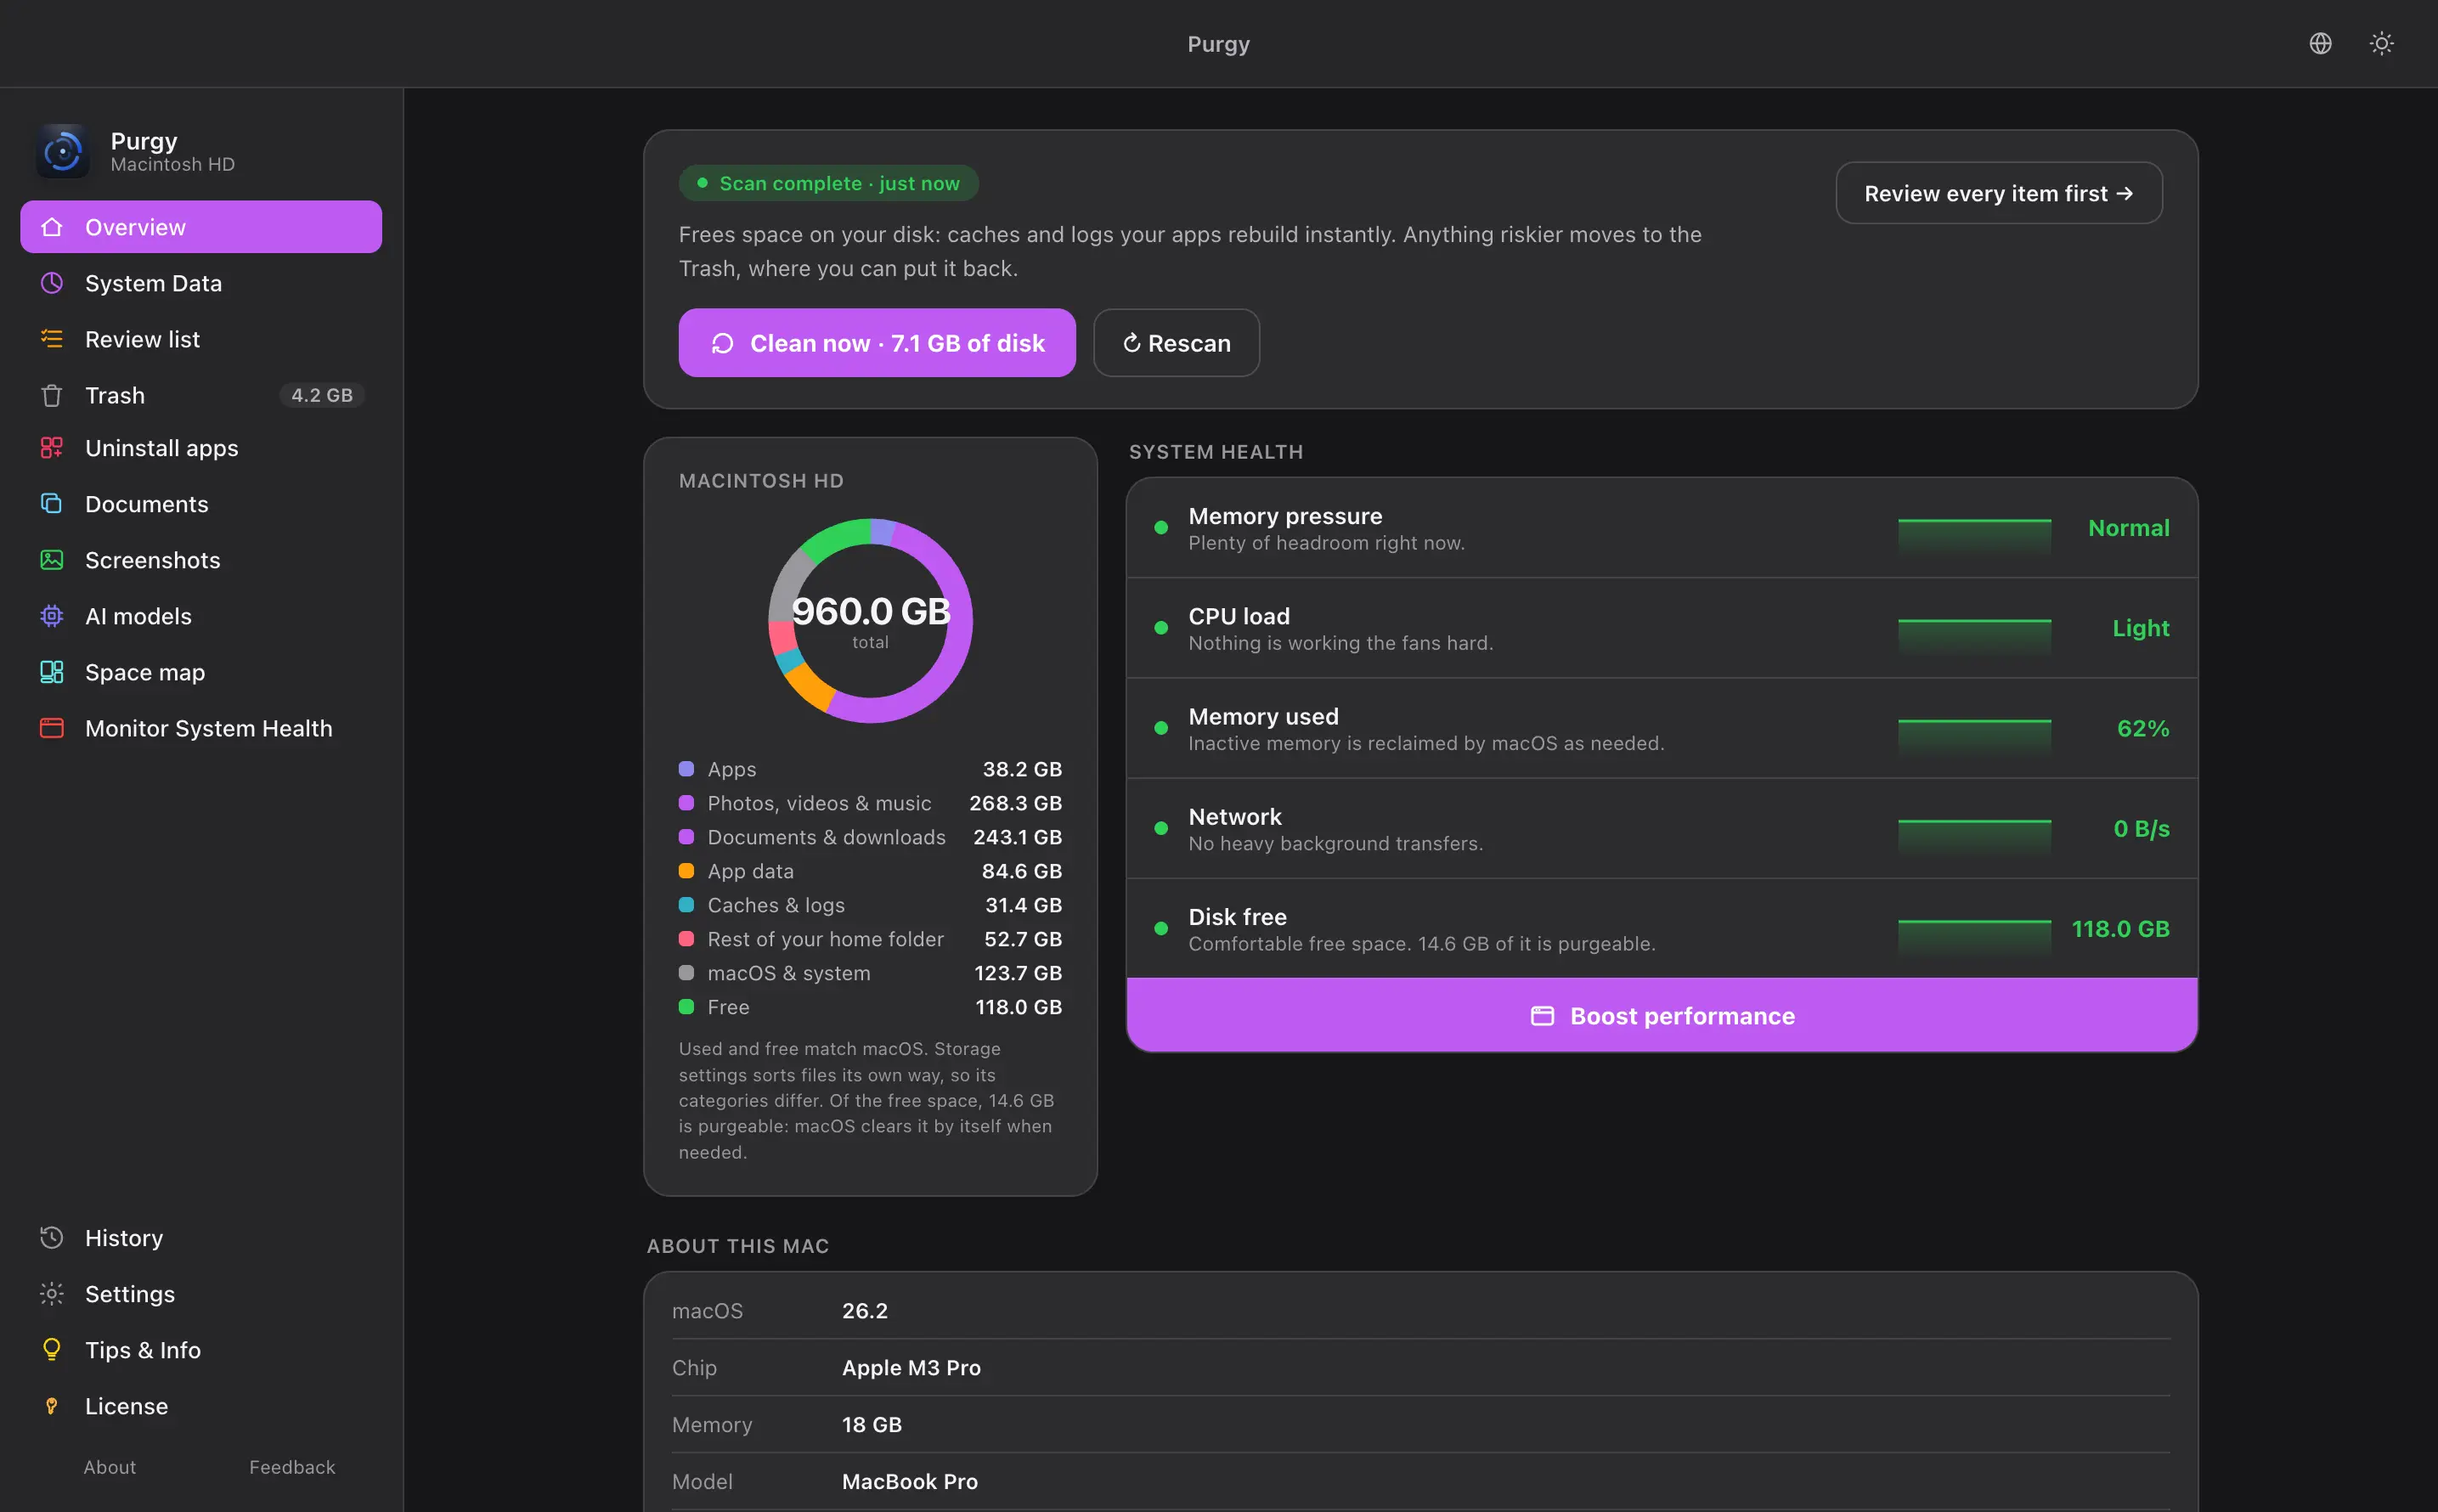
Task: Click Review every item first button
Action: pyautogui.click(x=1999, y=193)
